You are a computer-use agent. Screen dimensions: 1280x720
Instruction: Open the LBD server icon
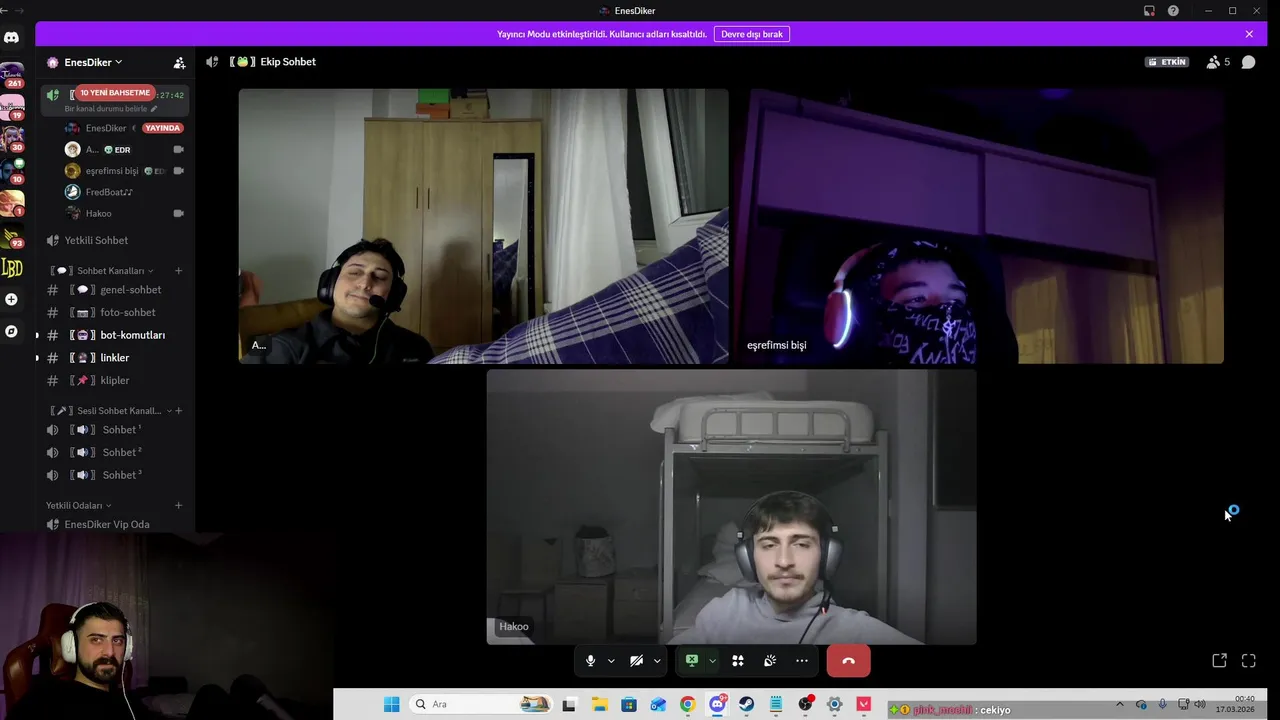(11, 268)
